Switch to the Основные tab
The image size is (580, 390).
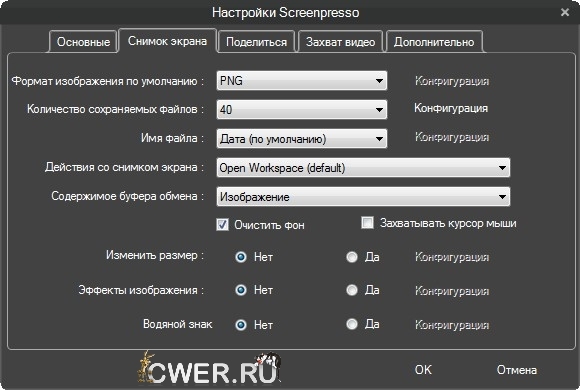[x=83, y=42]
